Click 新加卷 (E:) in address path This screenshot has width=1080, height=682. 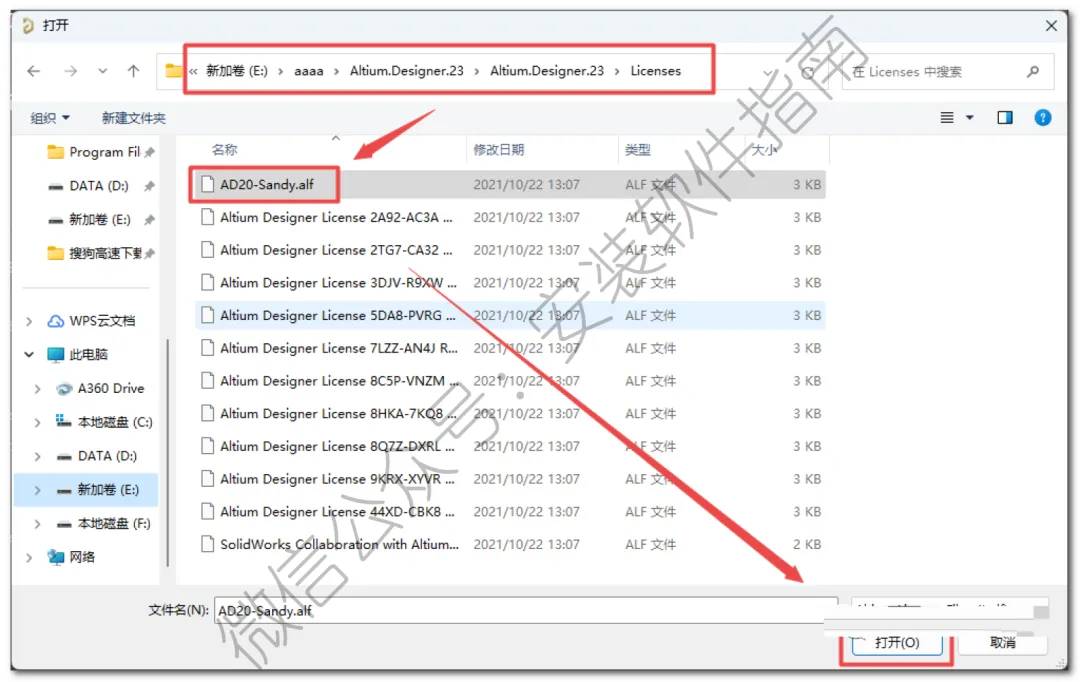236,71
